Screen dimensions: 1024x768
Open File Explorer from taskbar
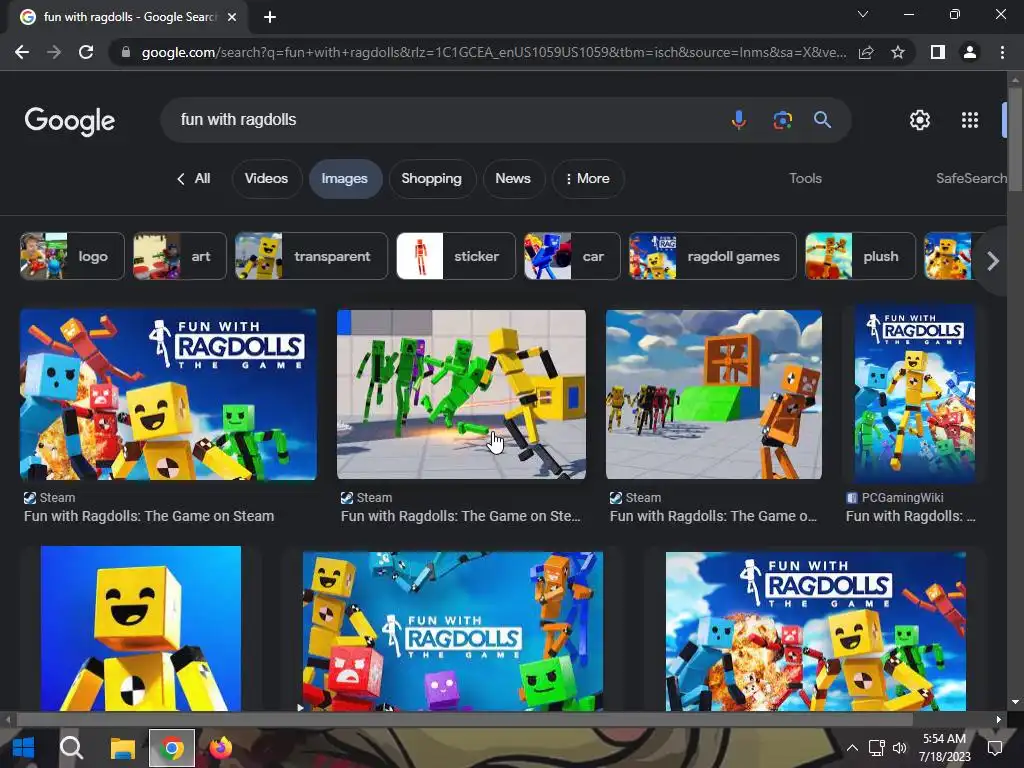tap(122, 748)
